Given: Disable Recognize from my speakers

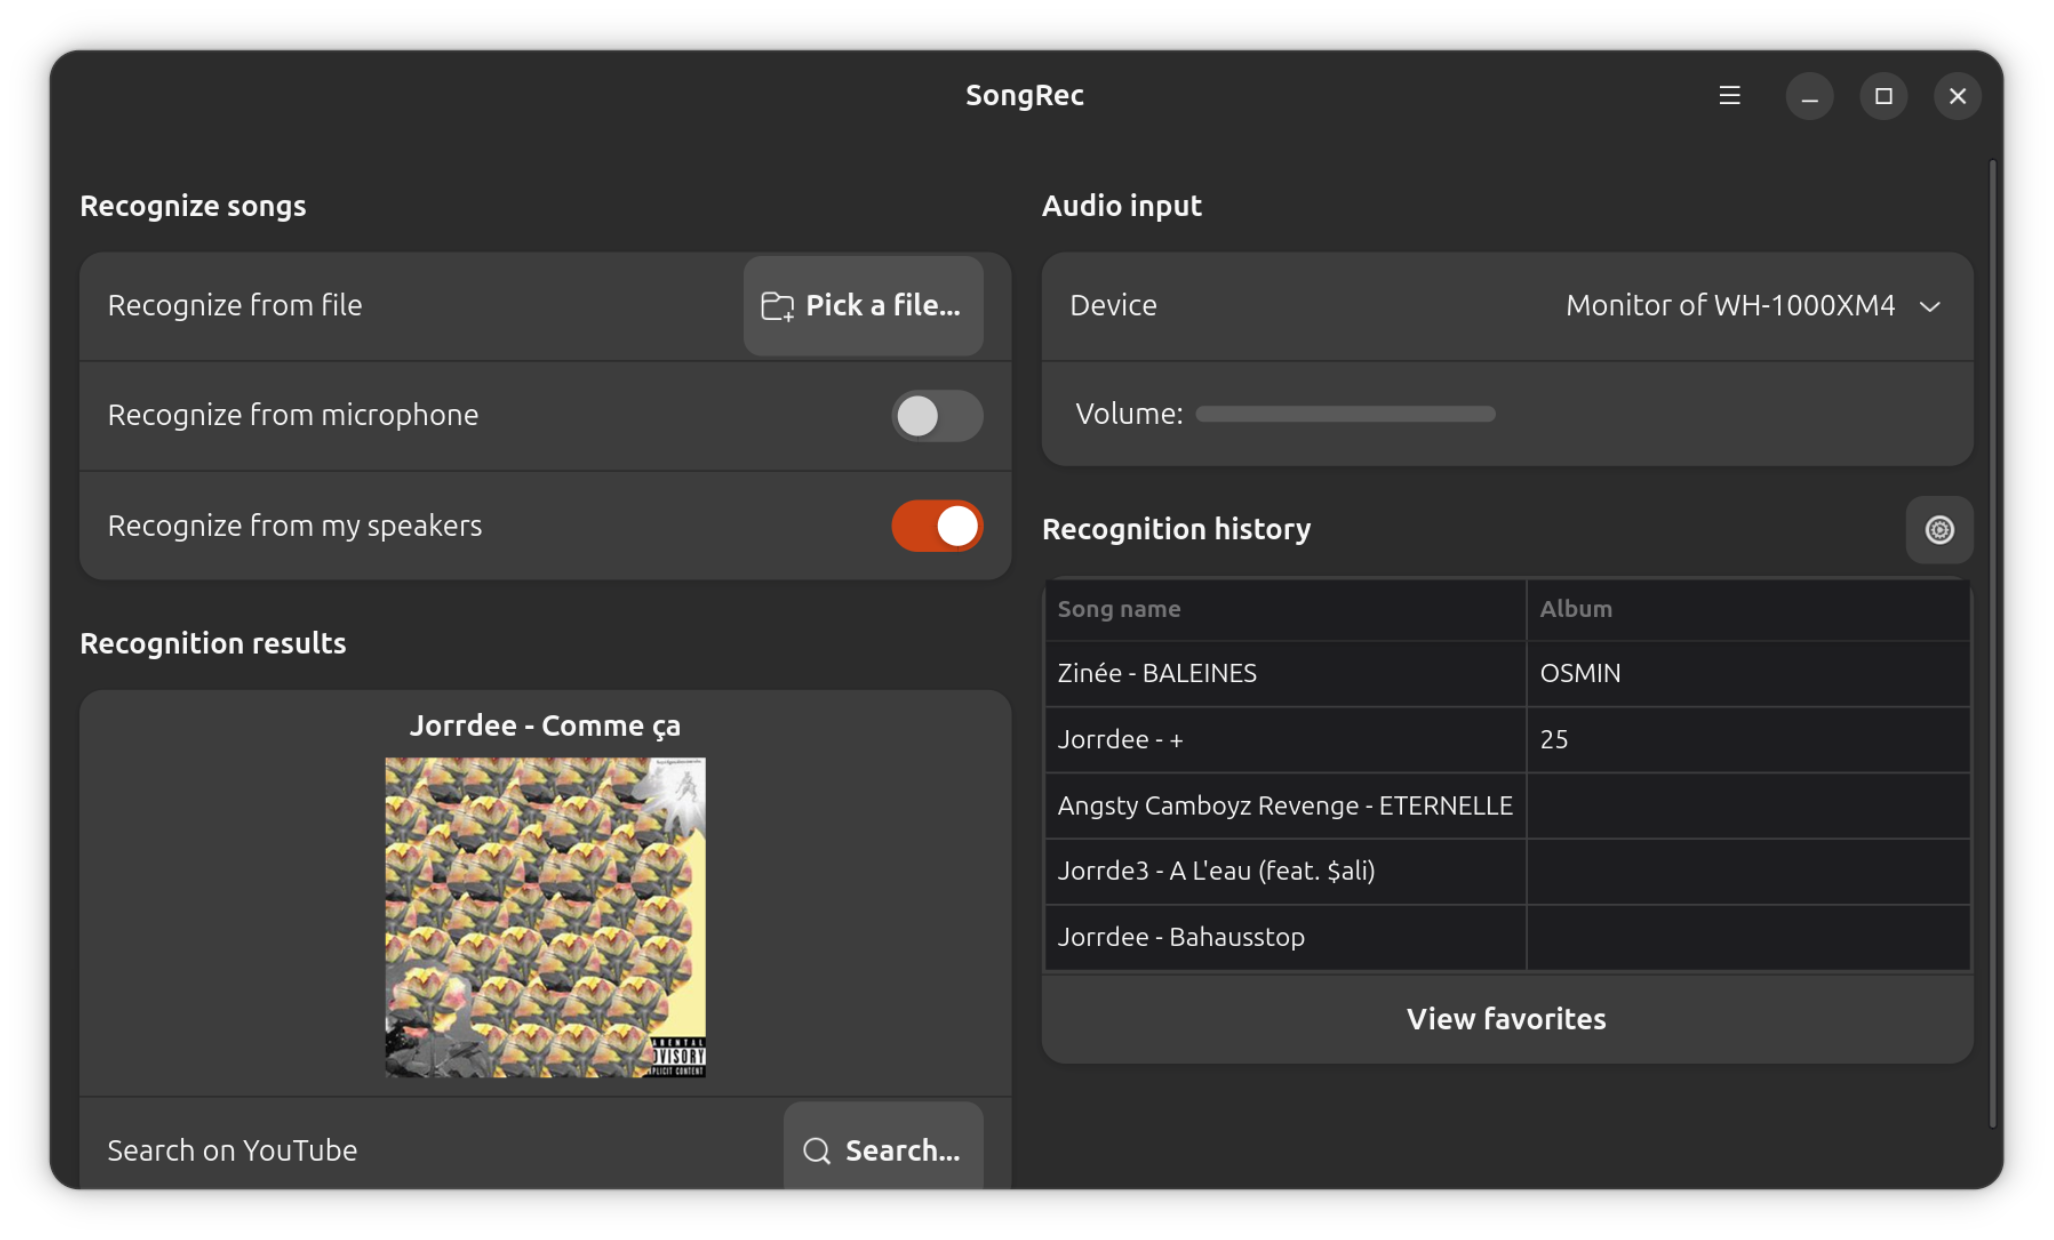Looking at the screenshot, I should coord(936,525).
